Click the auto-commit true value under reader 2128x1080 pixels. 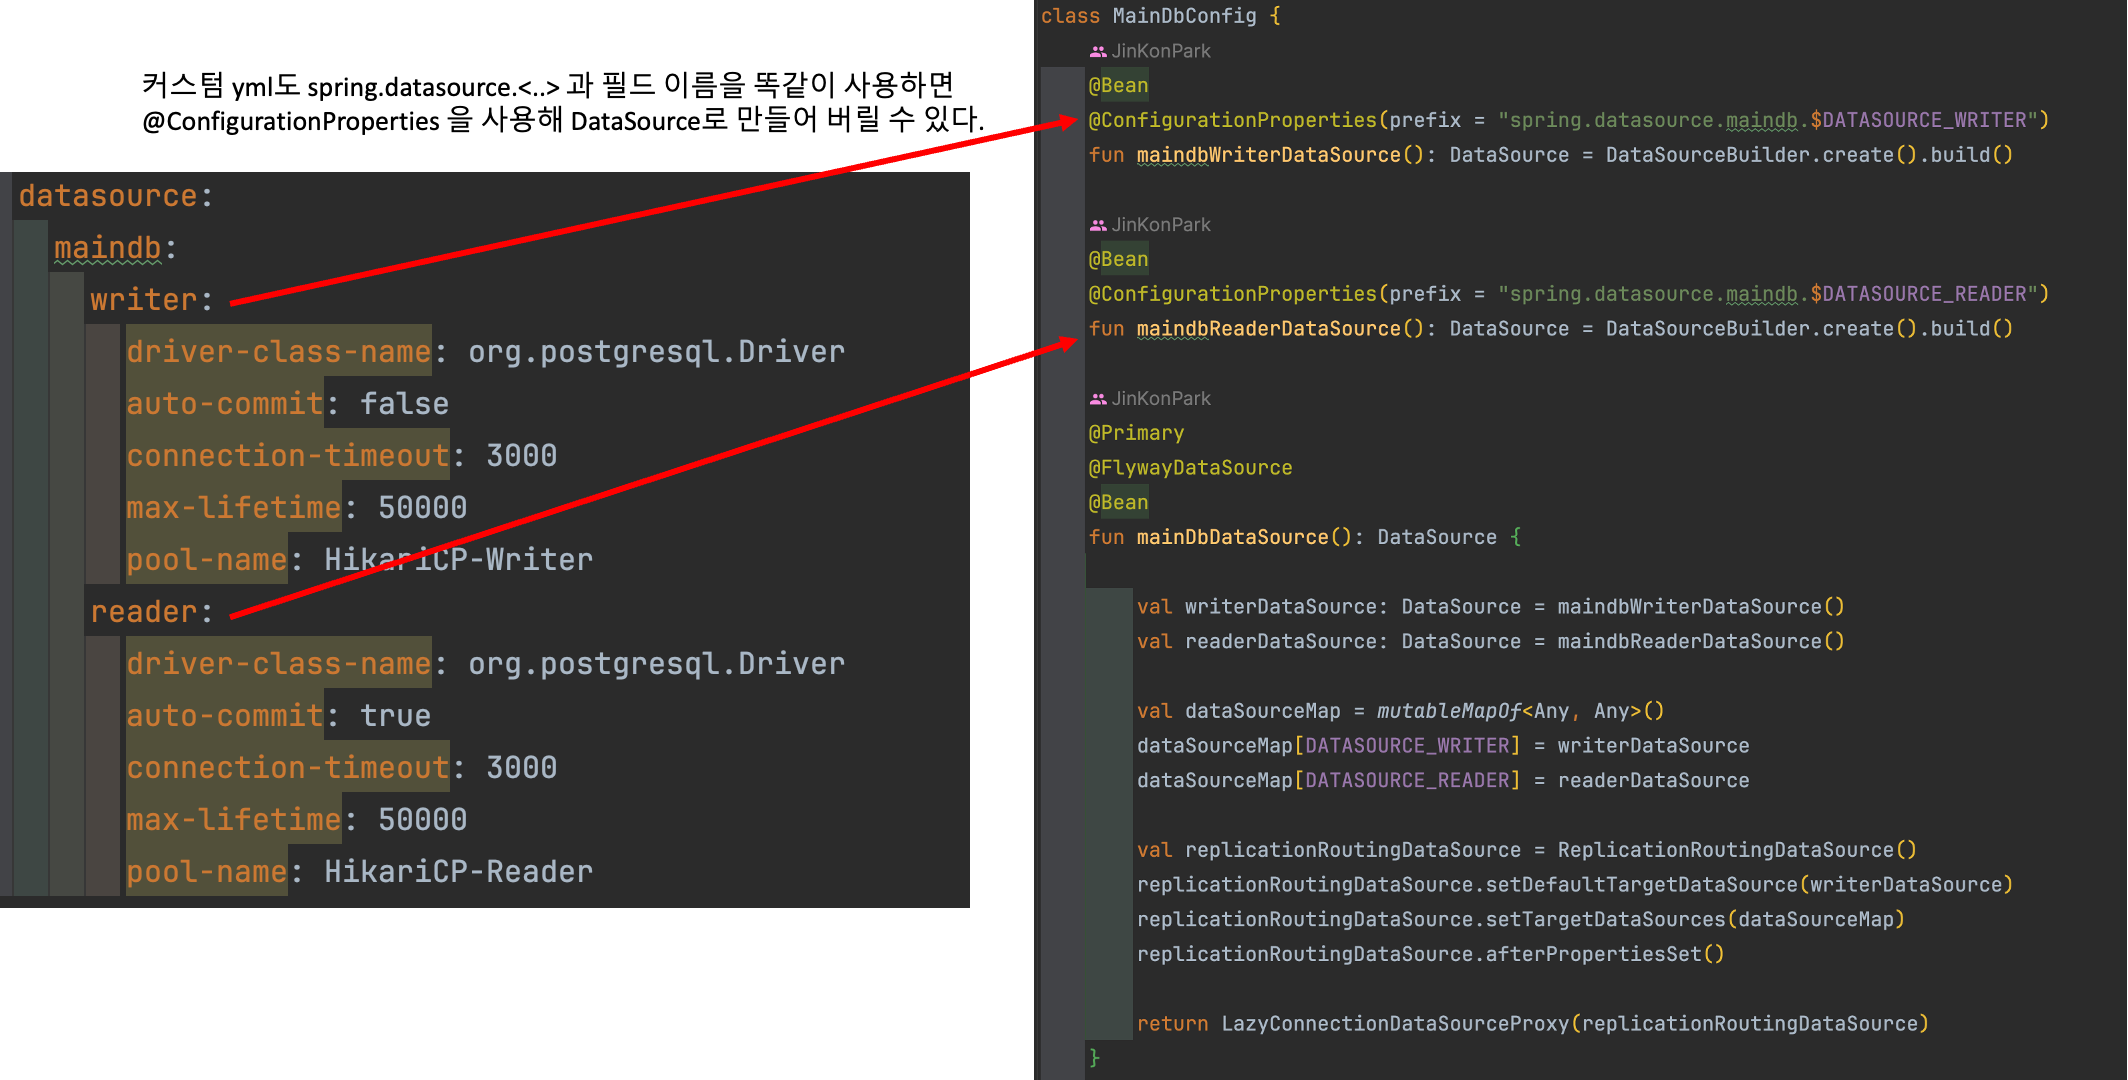pyautogui.click(x=395, y=716)
